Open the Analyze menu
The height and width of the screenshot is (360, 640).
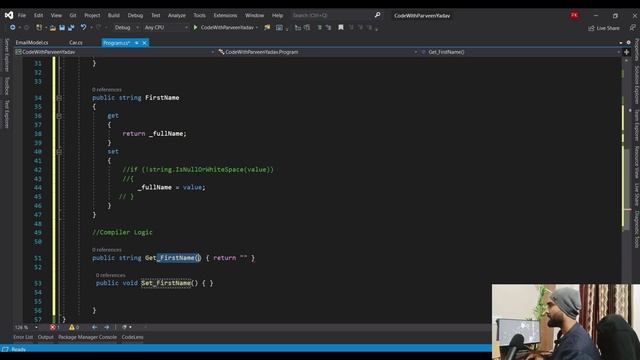[x=177, y=15]
